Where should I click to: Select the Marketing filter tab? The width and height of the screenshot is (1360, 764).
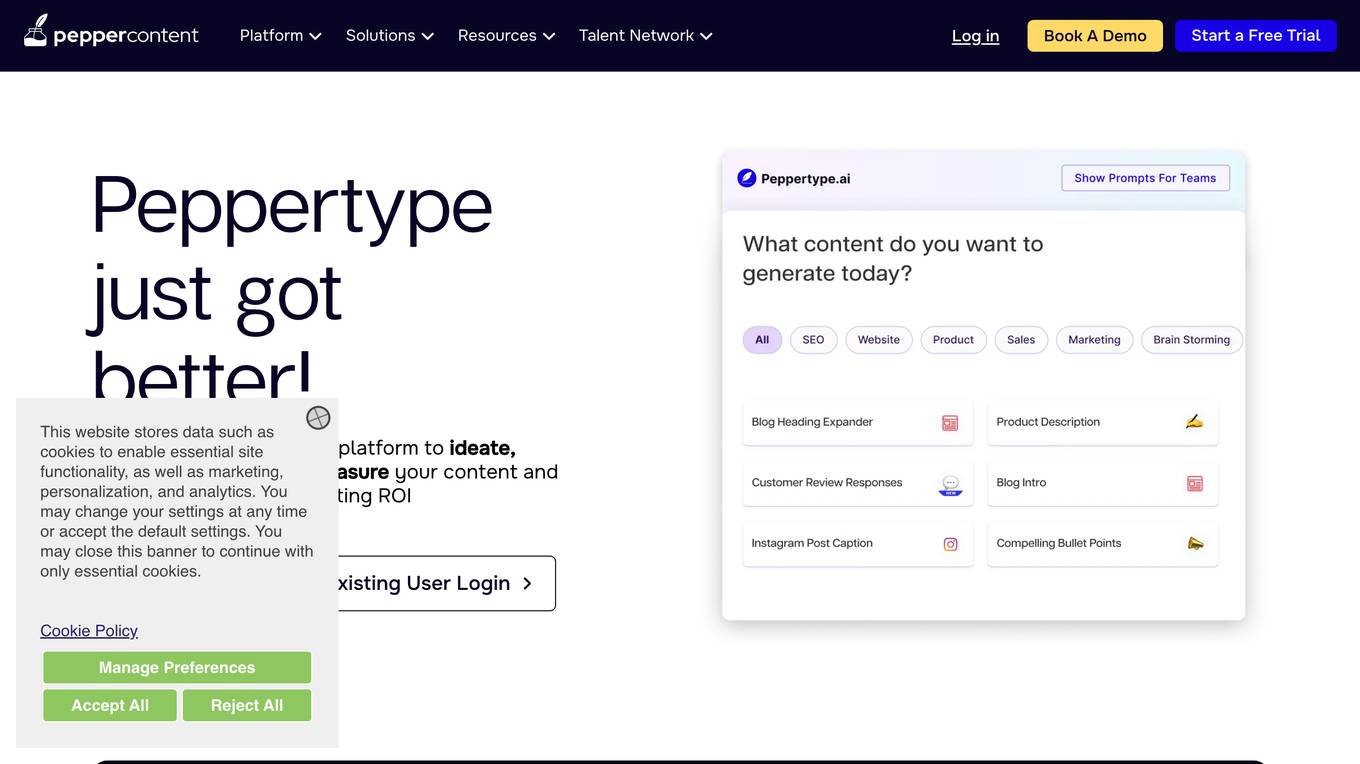pos(1094,340)
